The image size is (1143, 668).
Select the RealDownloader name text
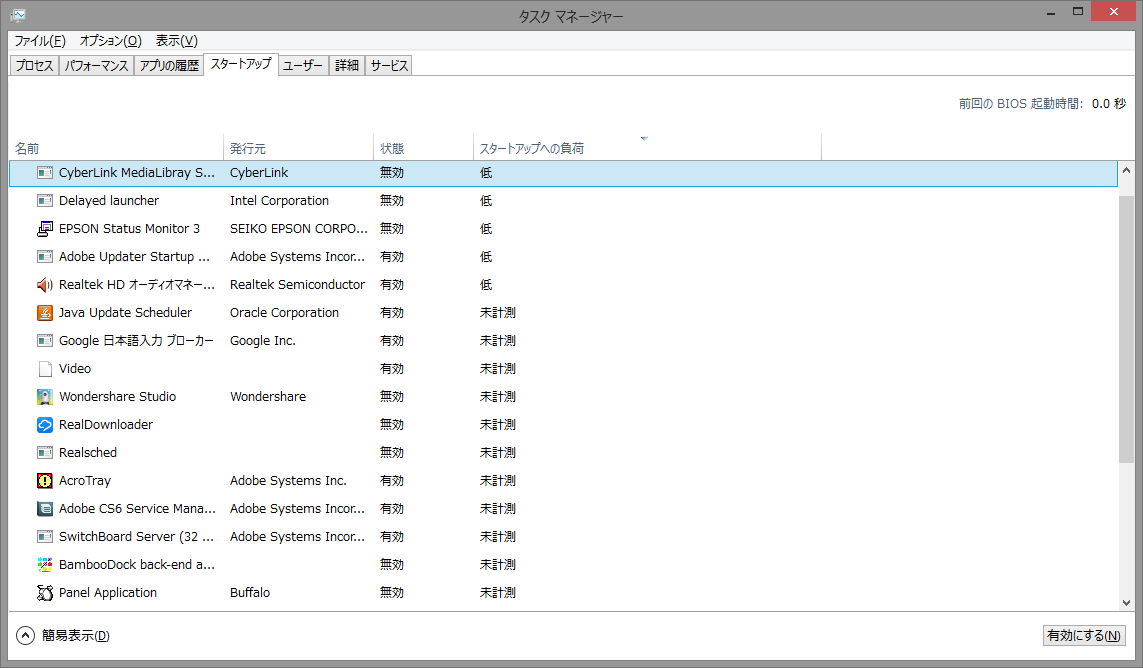coord(106,424)
